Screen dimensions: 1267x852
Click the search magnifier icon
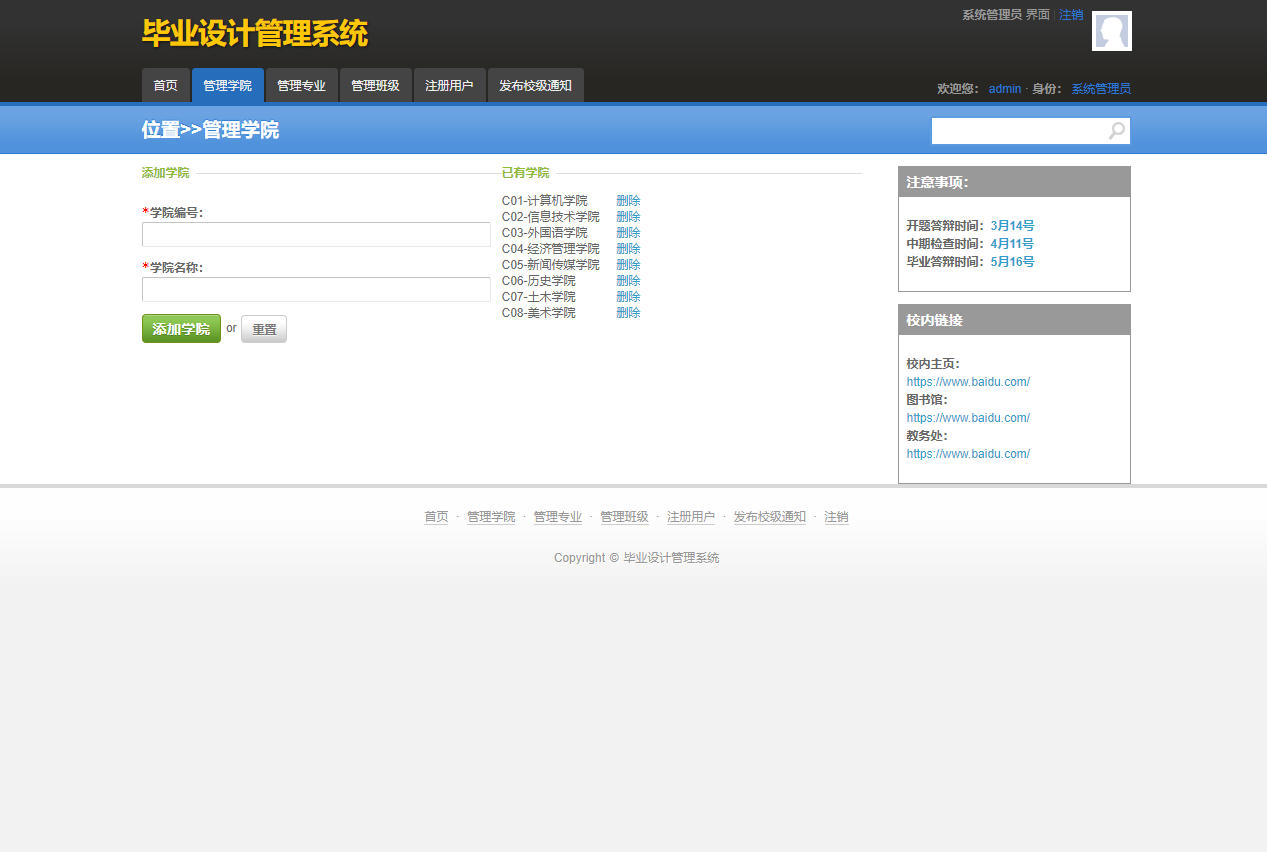coord(1116,131)
